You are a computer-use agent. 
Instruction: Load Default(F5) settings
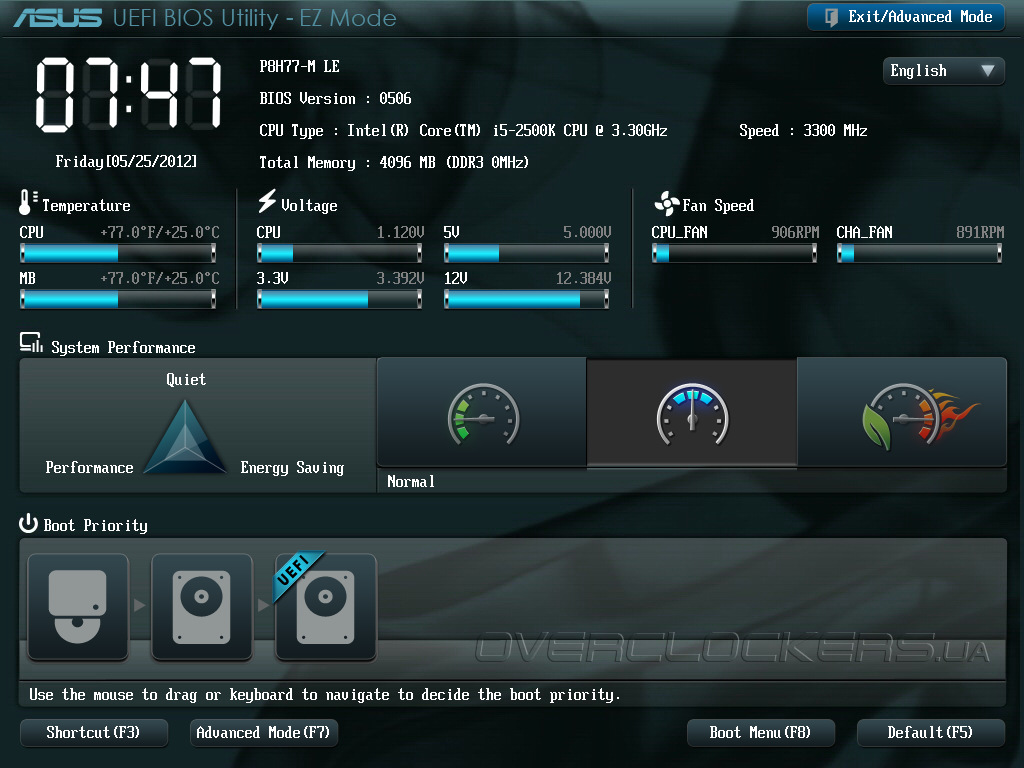(x=930, y=732)
